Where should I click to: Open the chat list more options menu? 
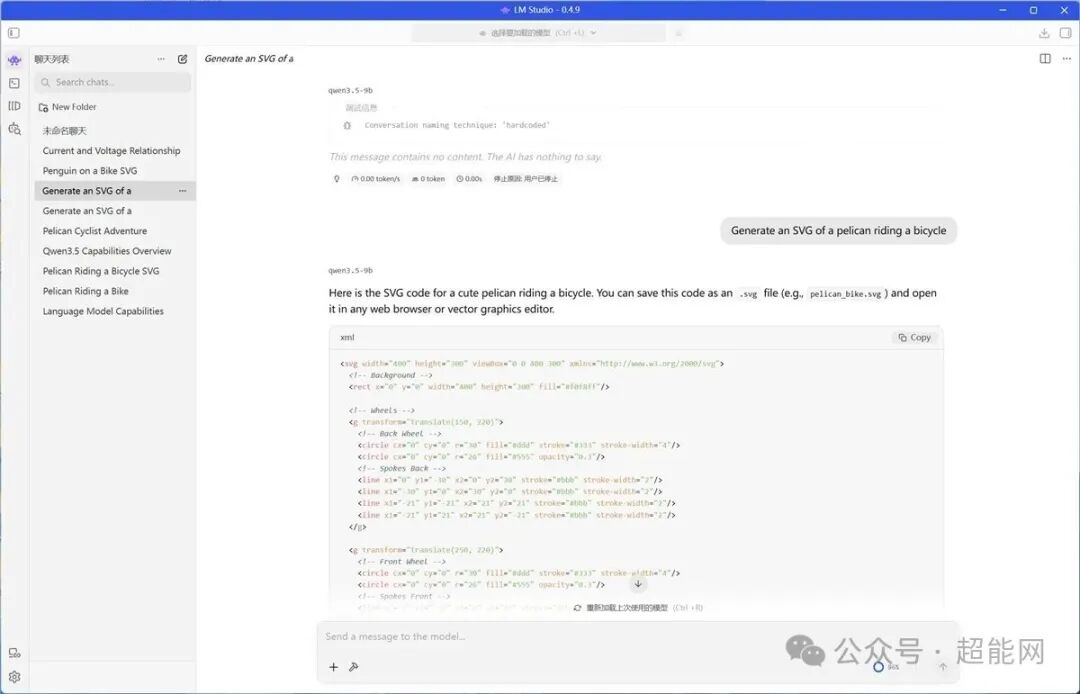click(x=161, y=59)
